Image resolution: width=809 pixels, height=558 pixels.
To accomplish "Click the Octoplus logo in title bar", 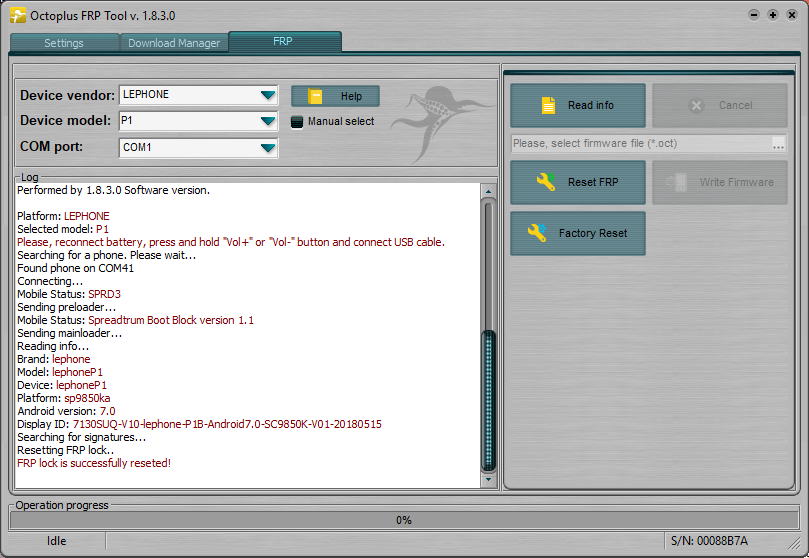I will click(17, 15).
